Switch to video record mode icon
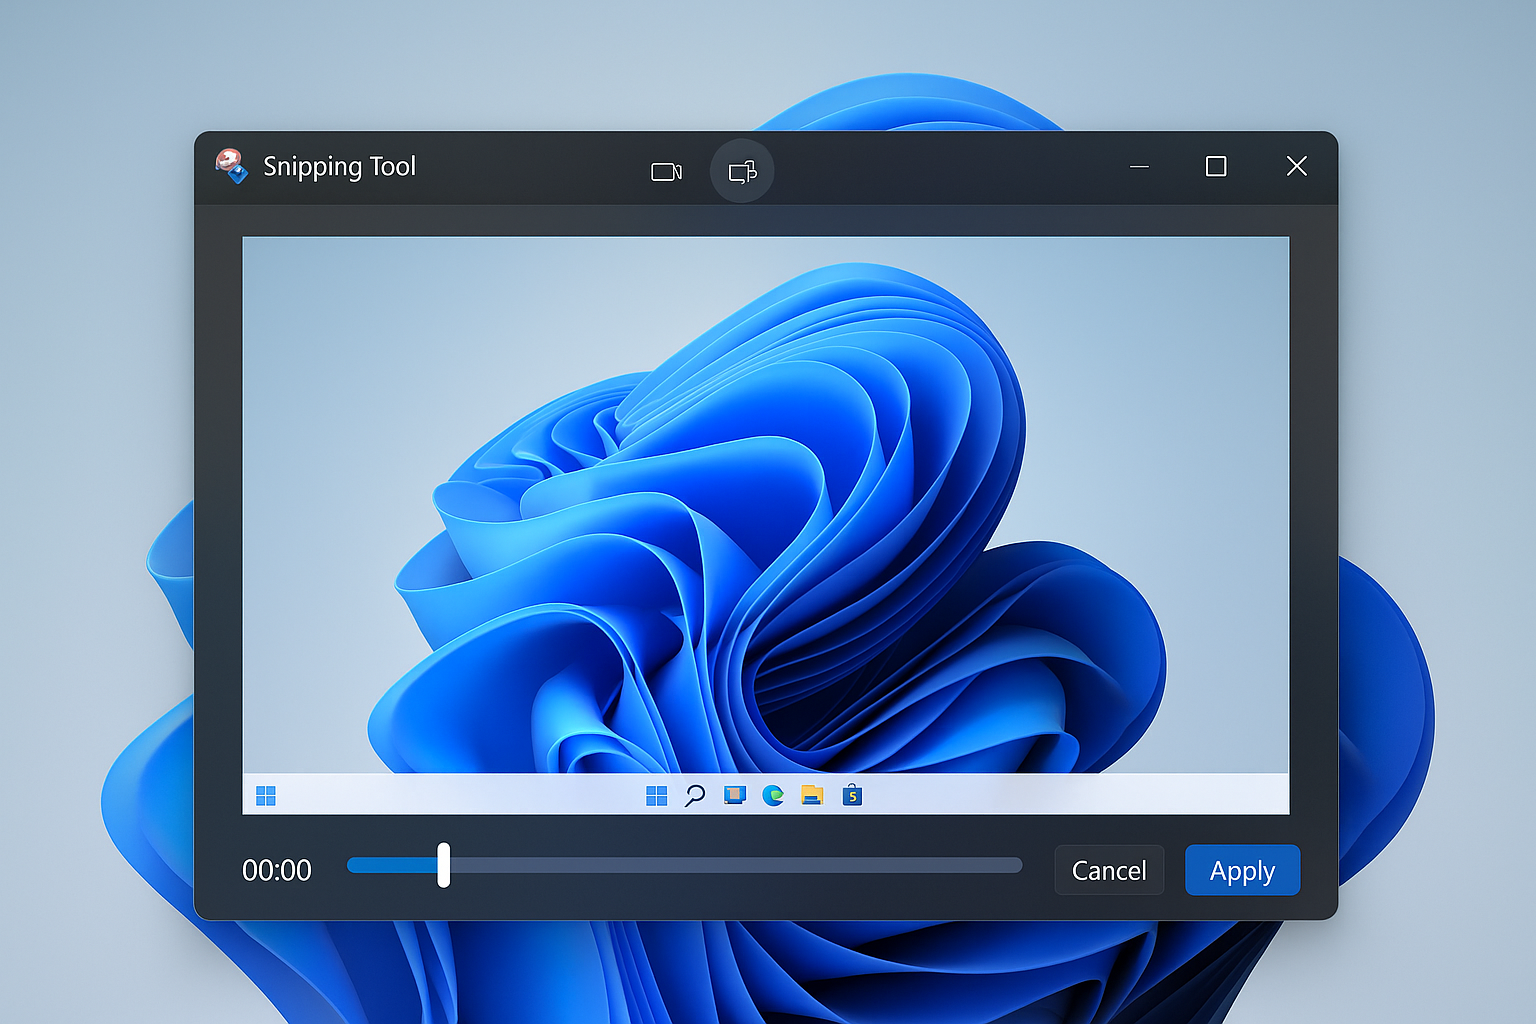The width and height of the screenshot is (1536, 1024). click(666, 172)
